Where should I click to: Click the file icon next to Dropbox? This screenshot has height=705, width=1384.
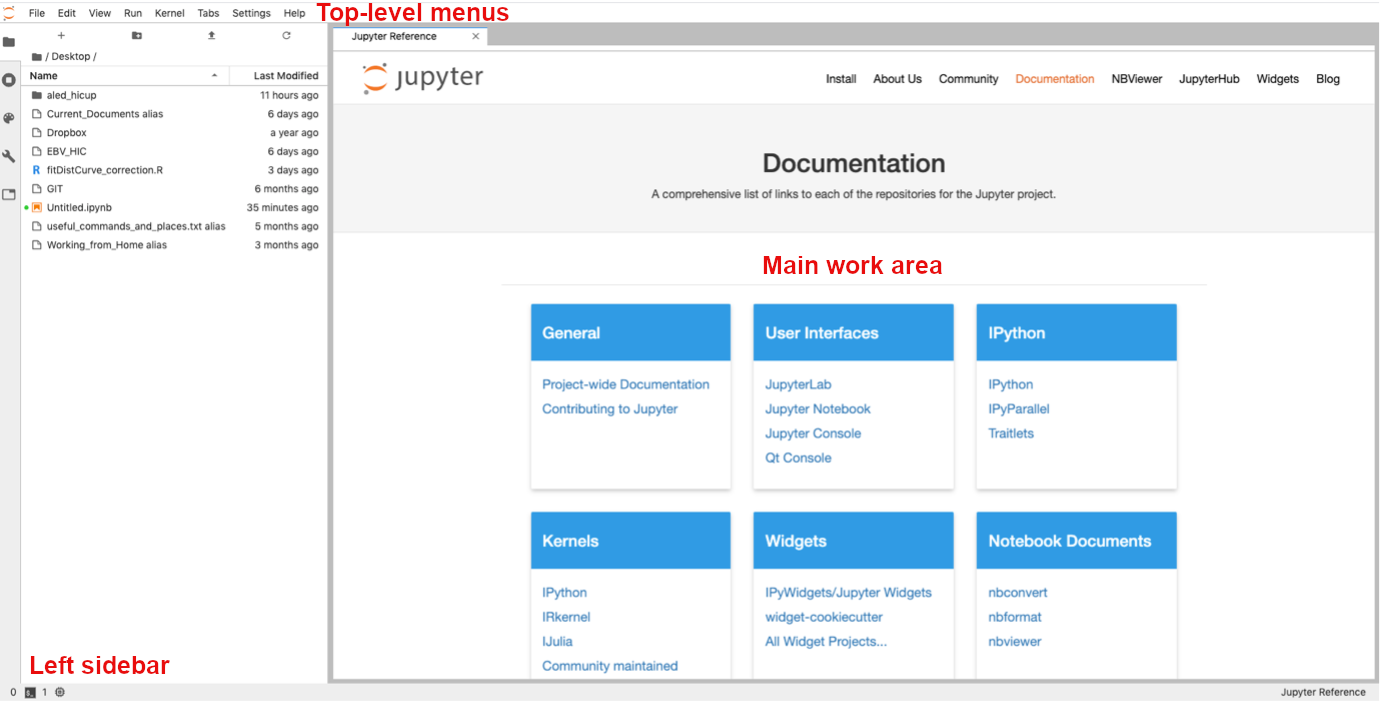[x=37, y=133]
